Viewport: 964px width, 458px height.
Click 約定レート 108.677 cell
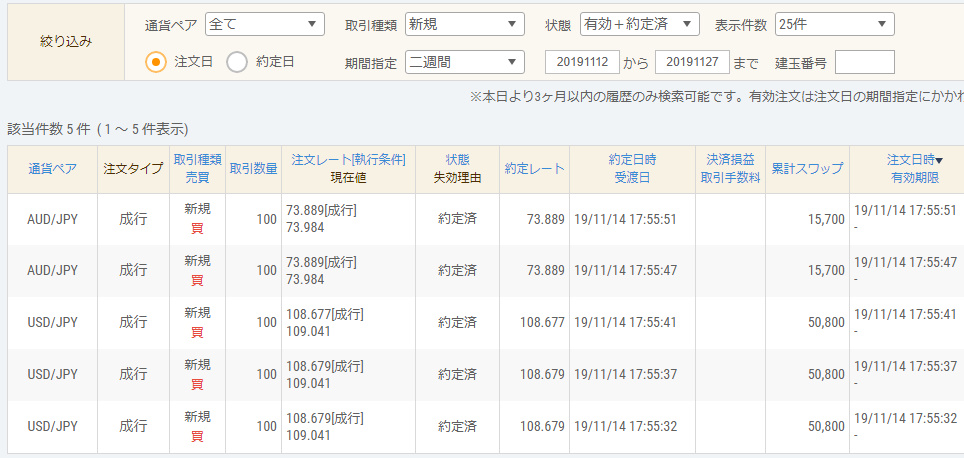[x=542, y=322]
